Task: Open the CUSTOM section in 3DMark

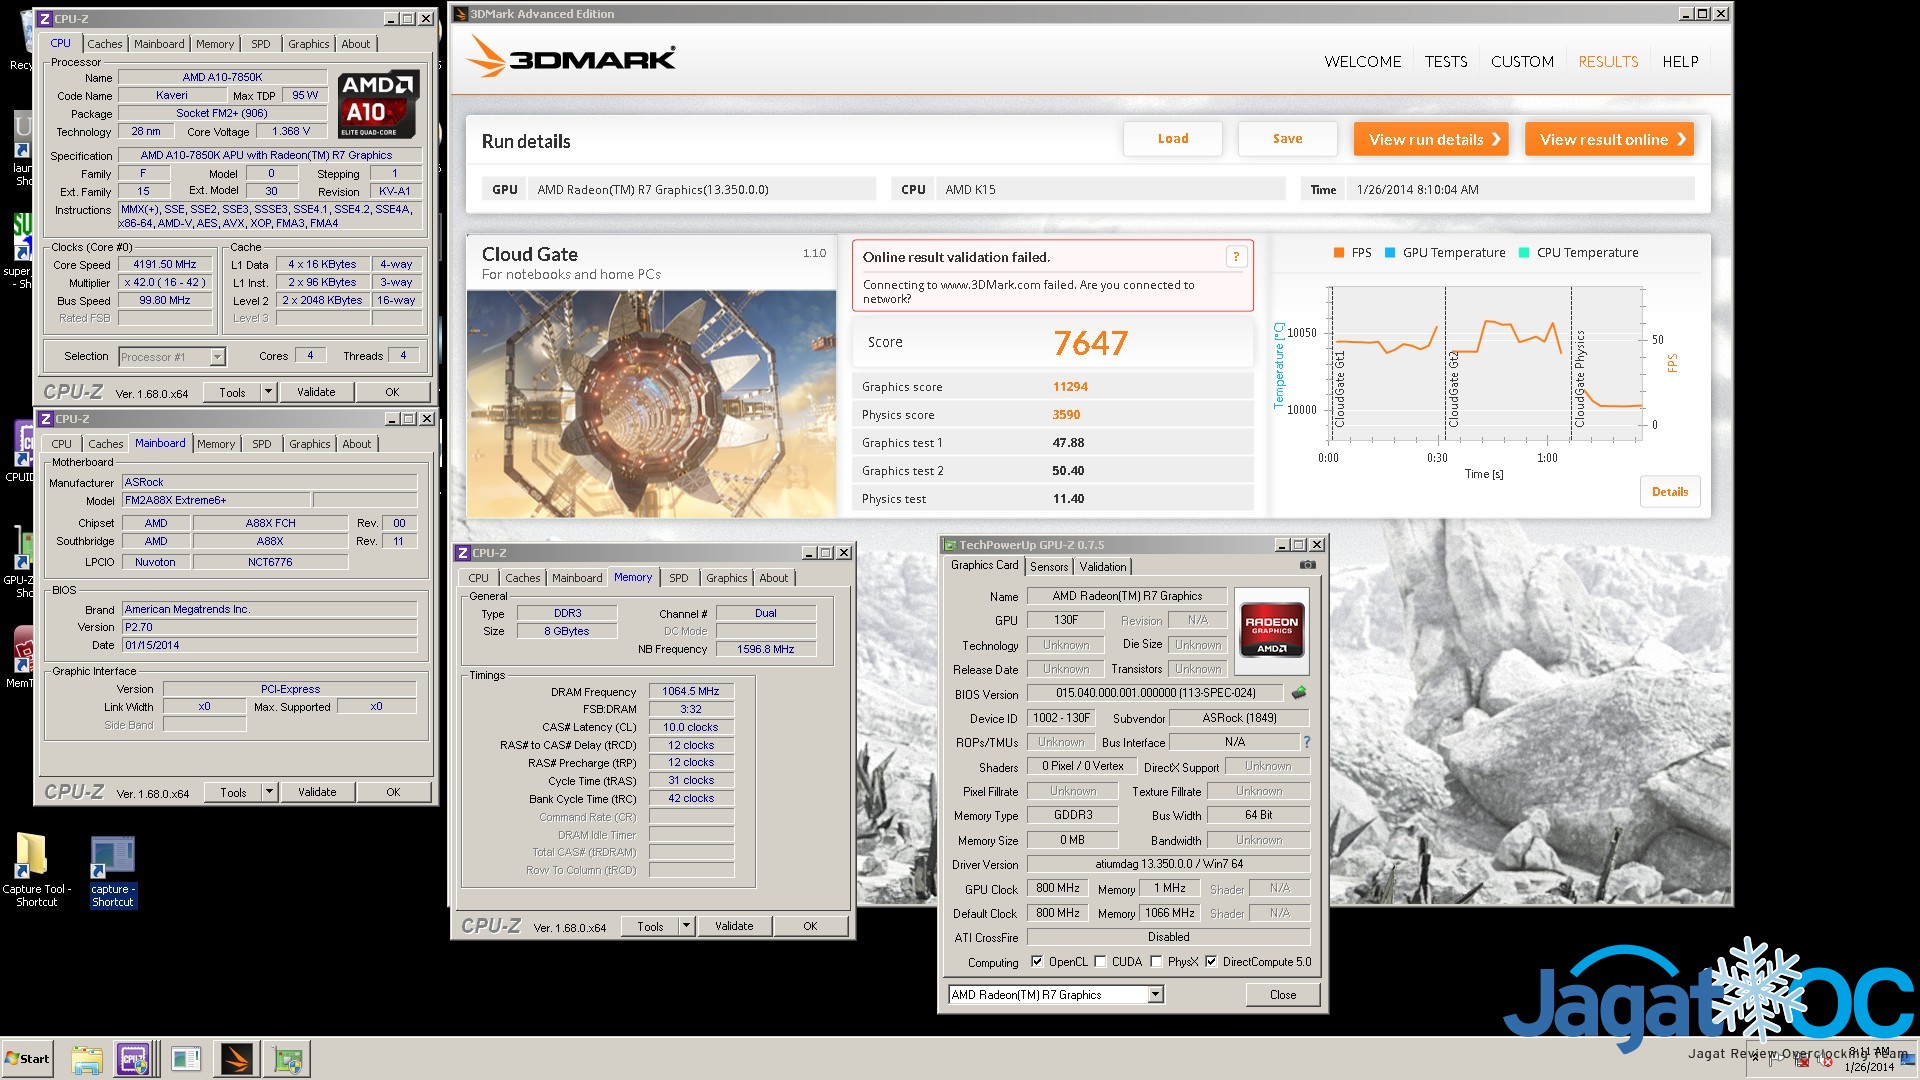Action: tap(1522, 61)
